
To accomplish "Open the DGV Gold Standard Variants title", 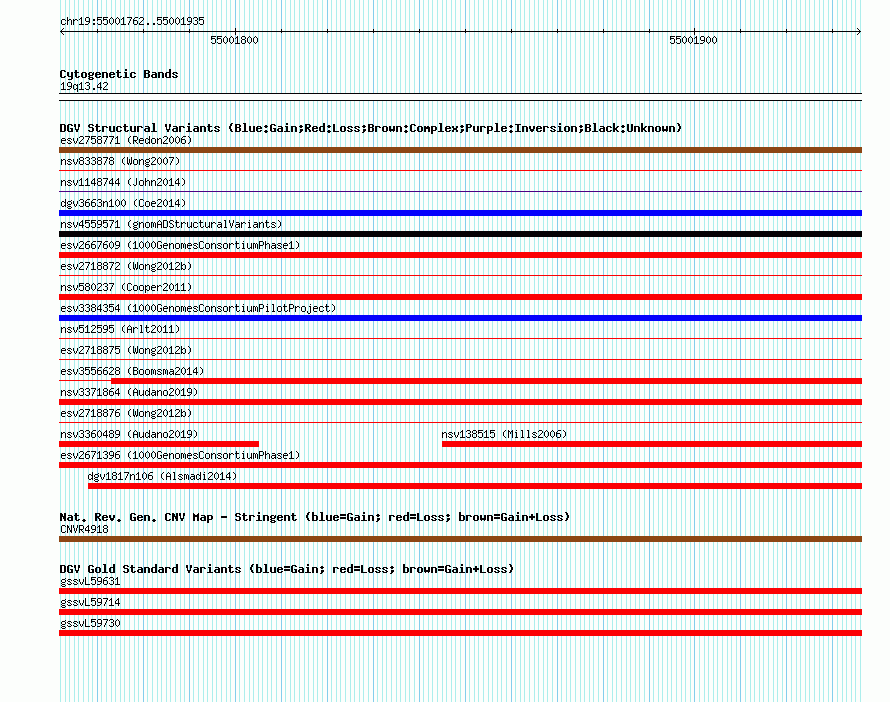I will [x=287, y=569].
